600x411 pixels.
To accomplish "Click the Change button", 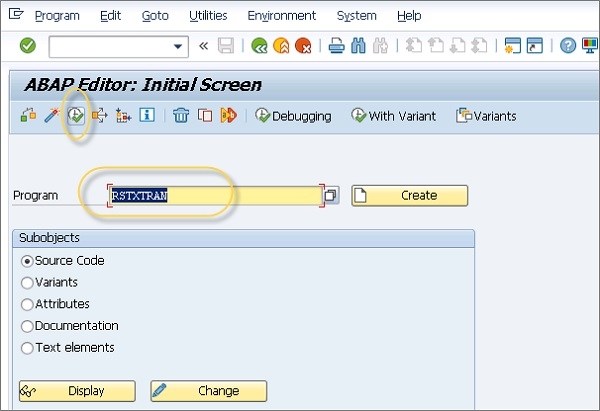I will pos(209,391).
